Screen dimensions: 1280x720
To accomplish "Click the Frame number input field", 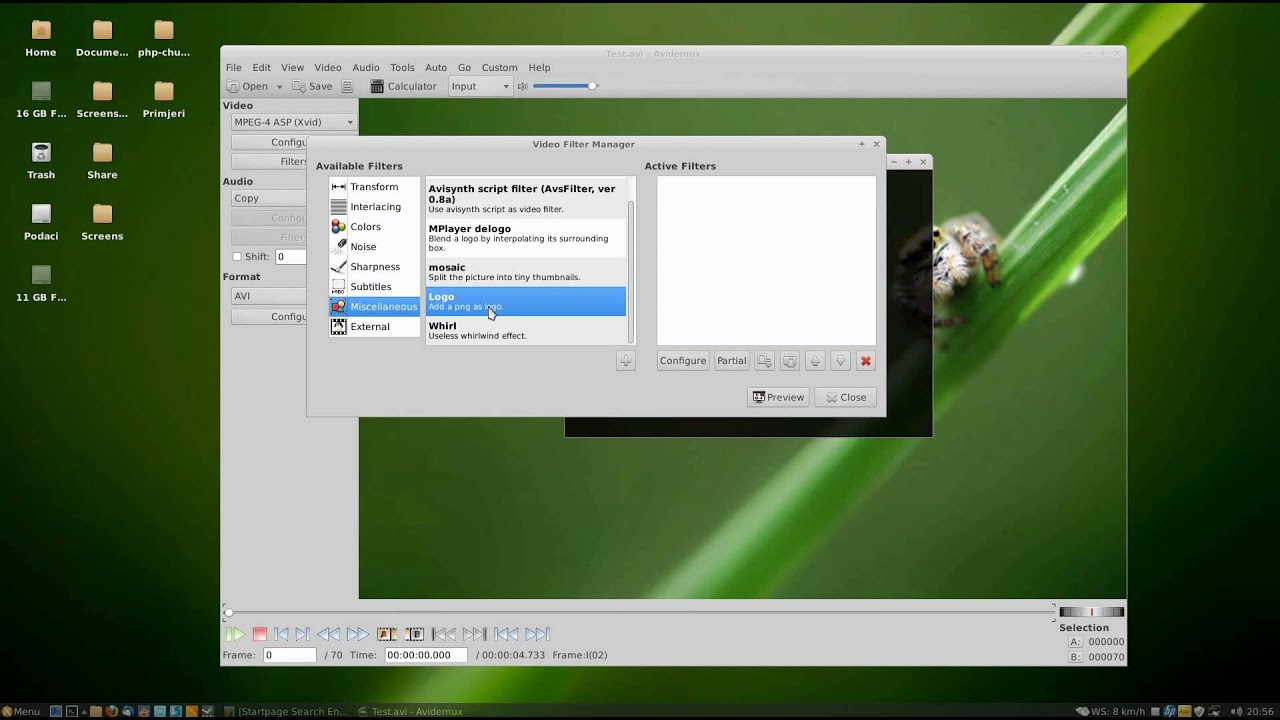I will [x=290, y=655].
